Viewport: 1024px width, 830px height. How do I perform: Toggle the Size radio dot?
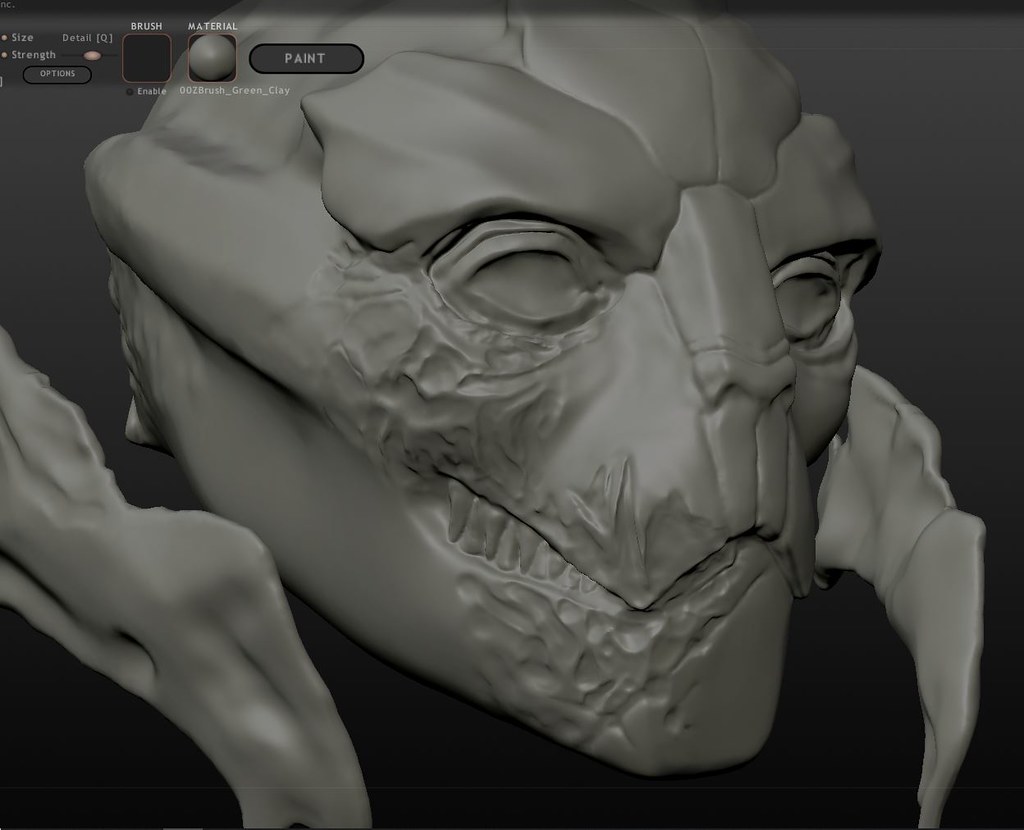5,38
